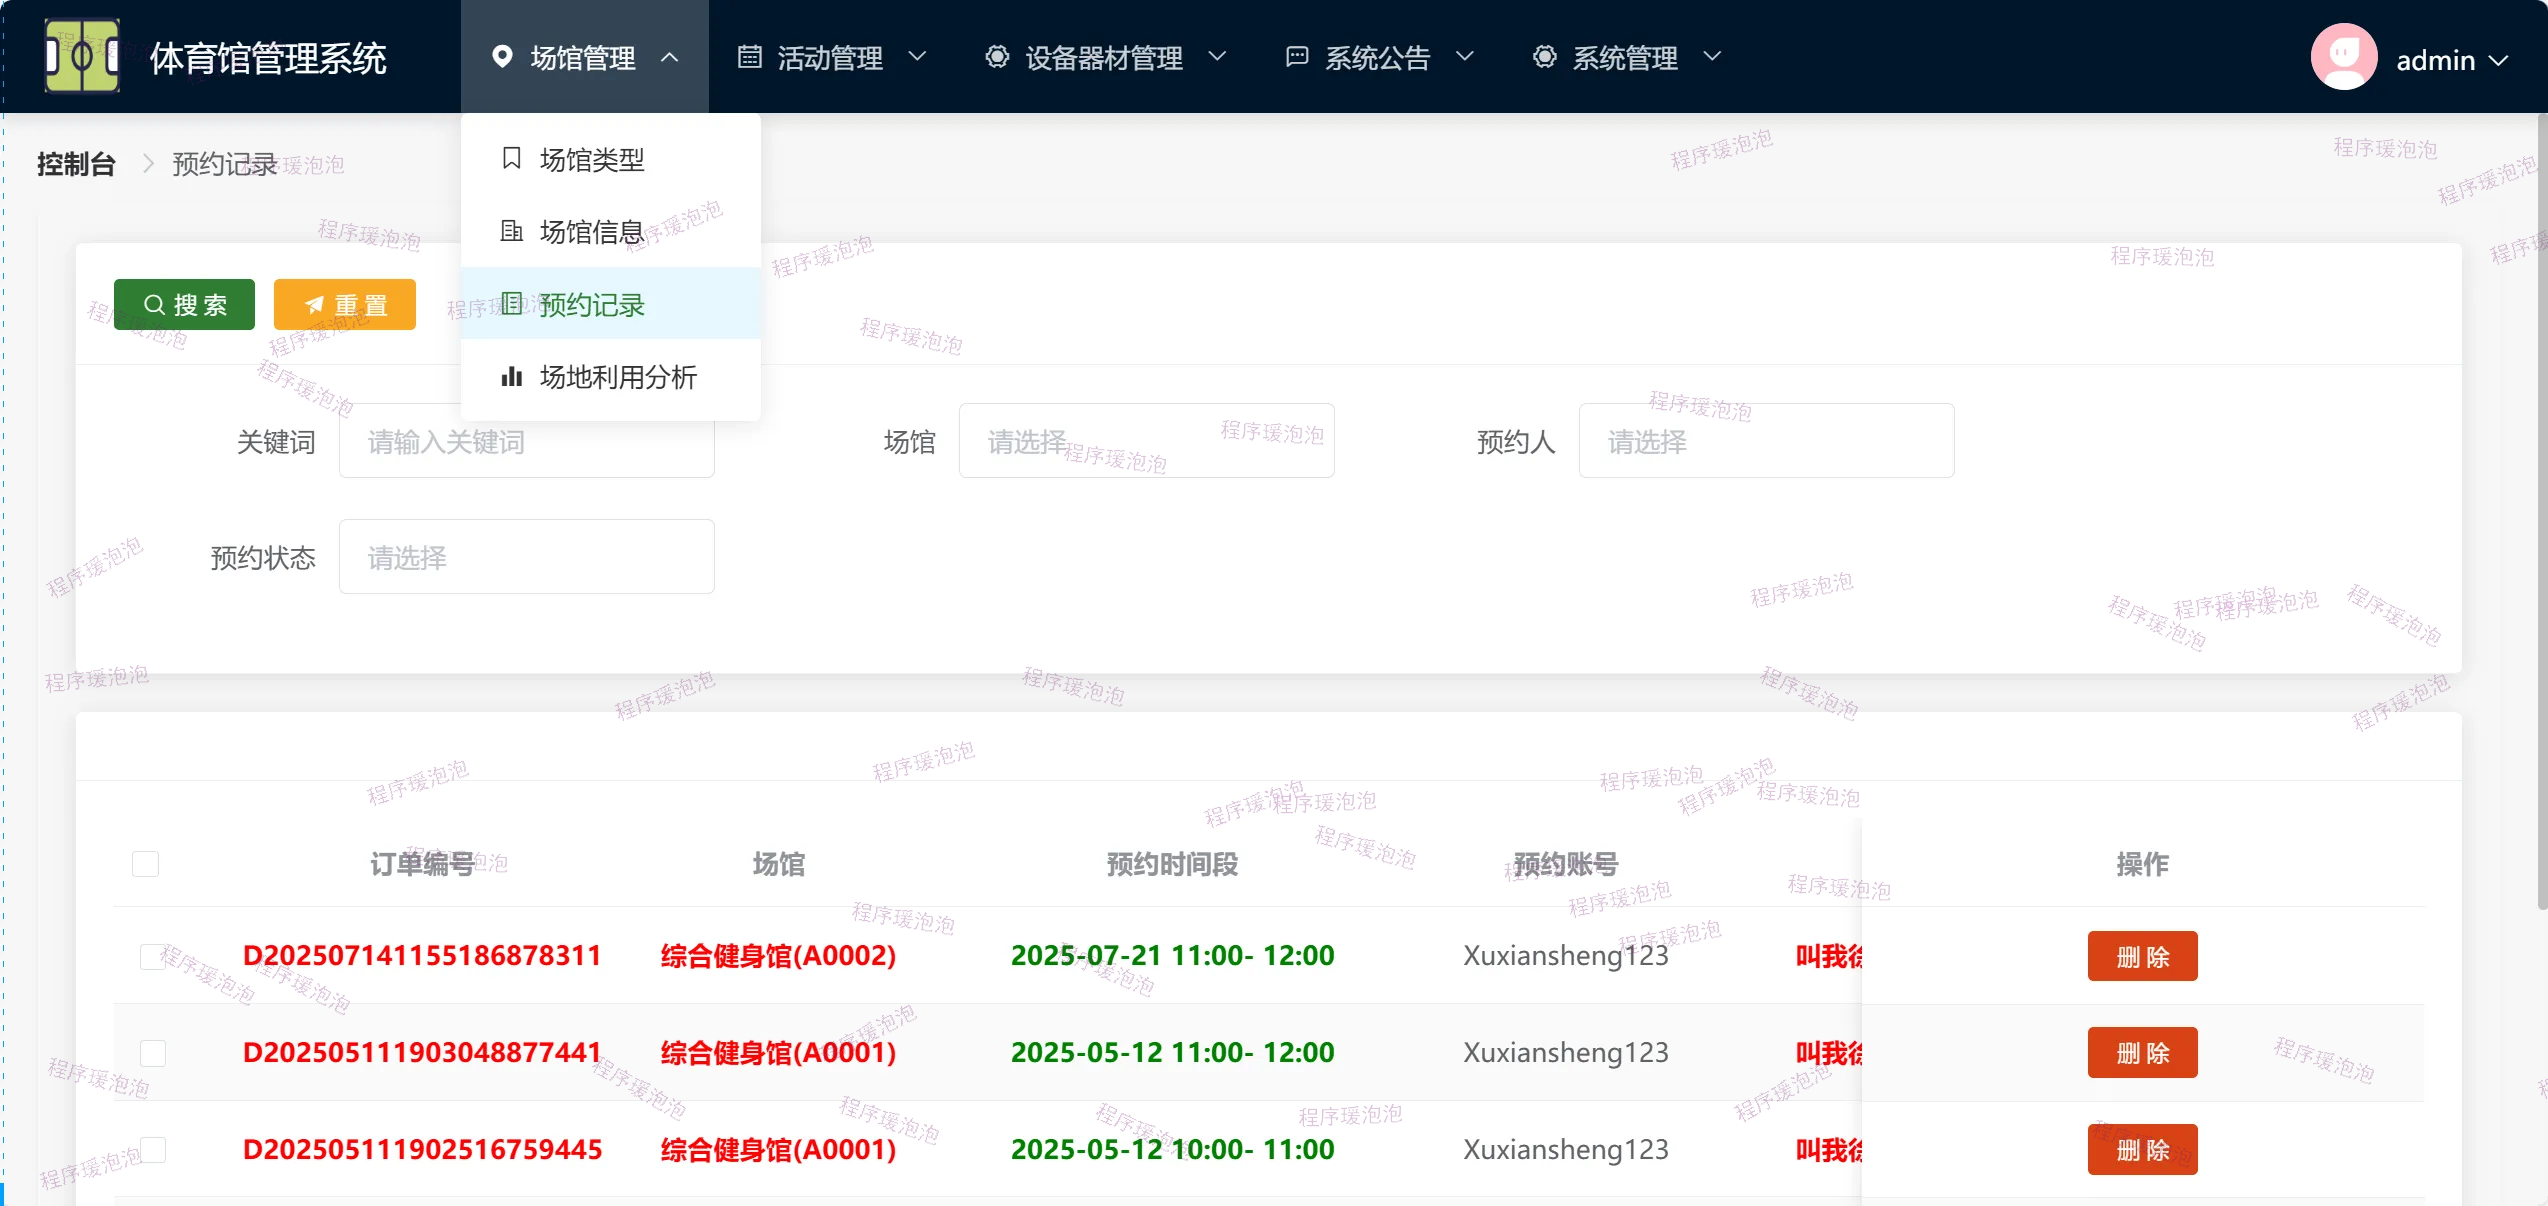Click the admin avatar image
The width and height of the screenshot is (2548, 1206).
click(2343, 58)
